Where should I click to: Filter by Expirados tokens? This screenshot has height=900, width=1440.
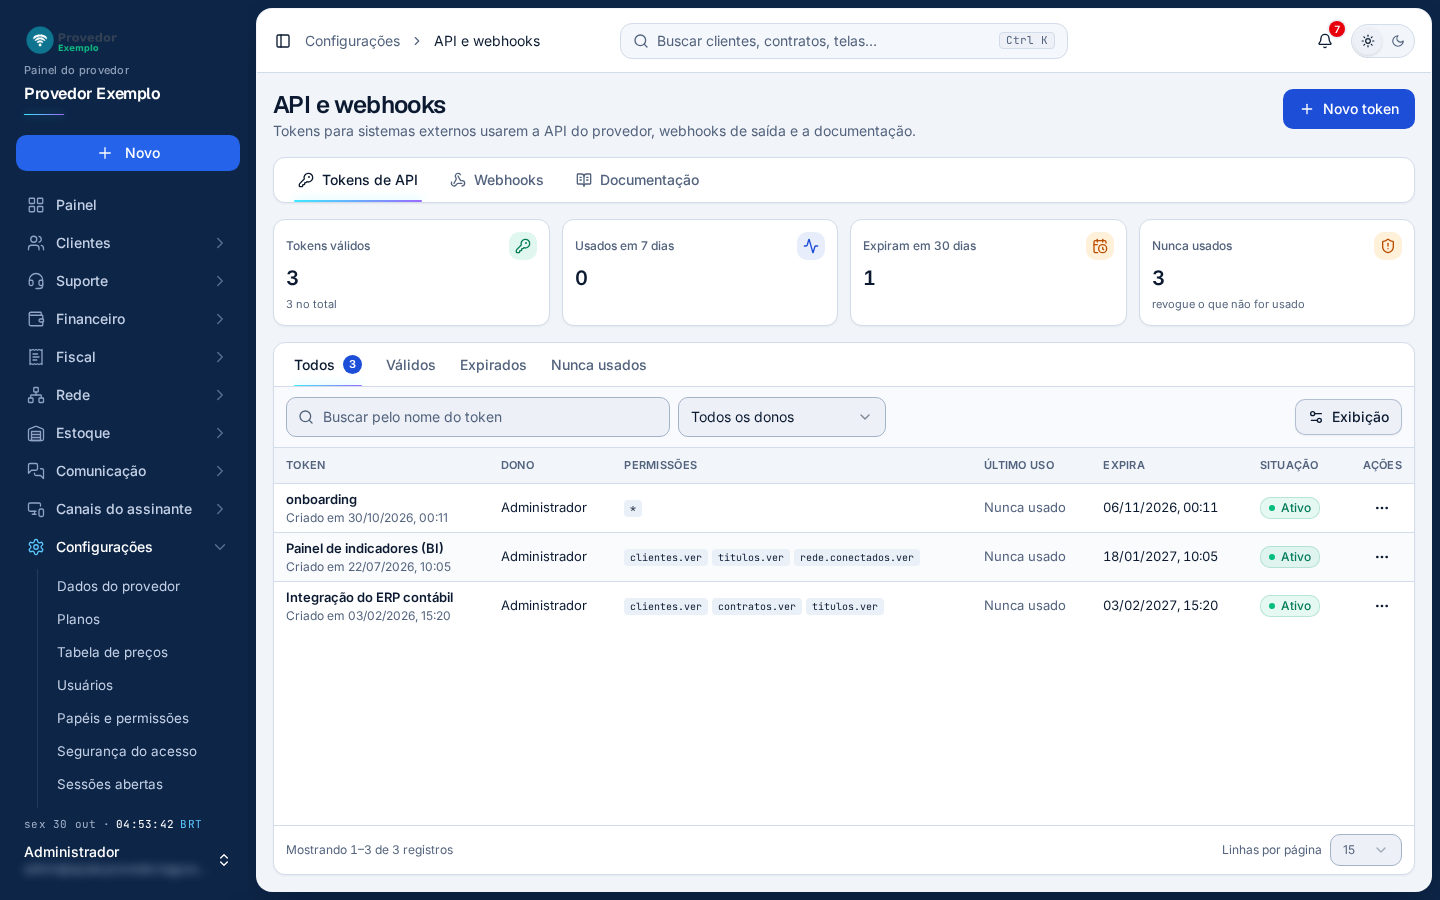click(493, 365)
